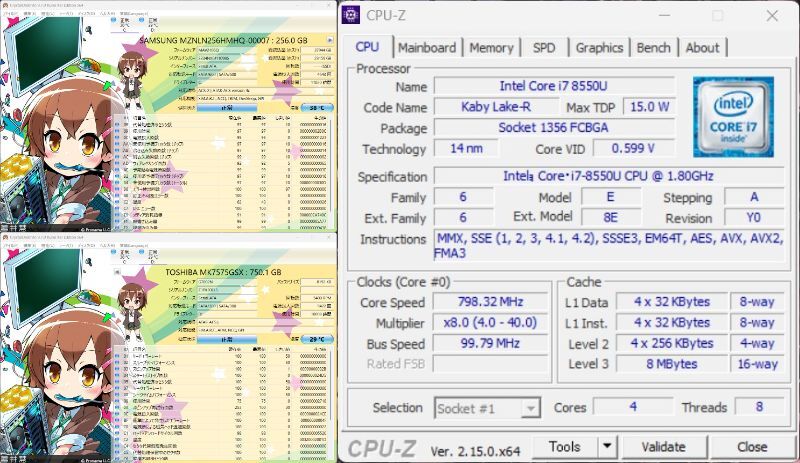The height and width of the screenshot is (463, 800).
Task: Click CrystalDiskInfo title icon in Samsung window
Action: [x=5, y=5]
